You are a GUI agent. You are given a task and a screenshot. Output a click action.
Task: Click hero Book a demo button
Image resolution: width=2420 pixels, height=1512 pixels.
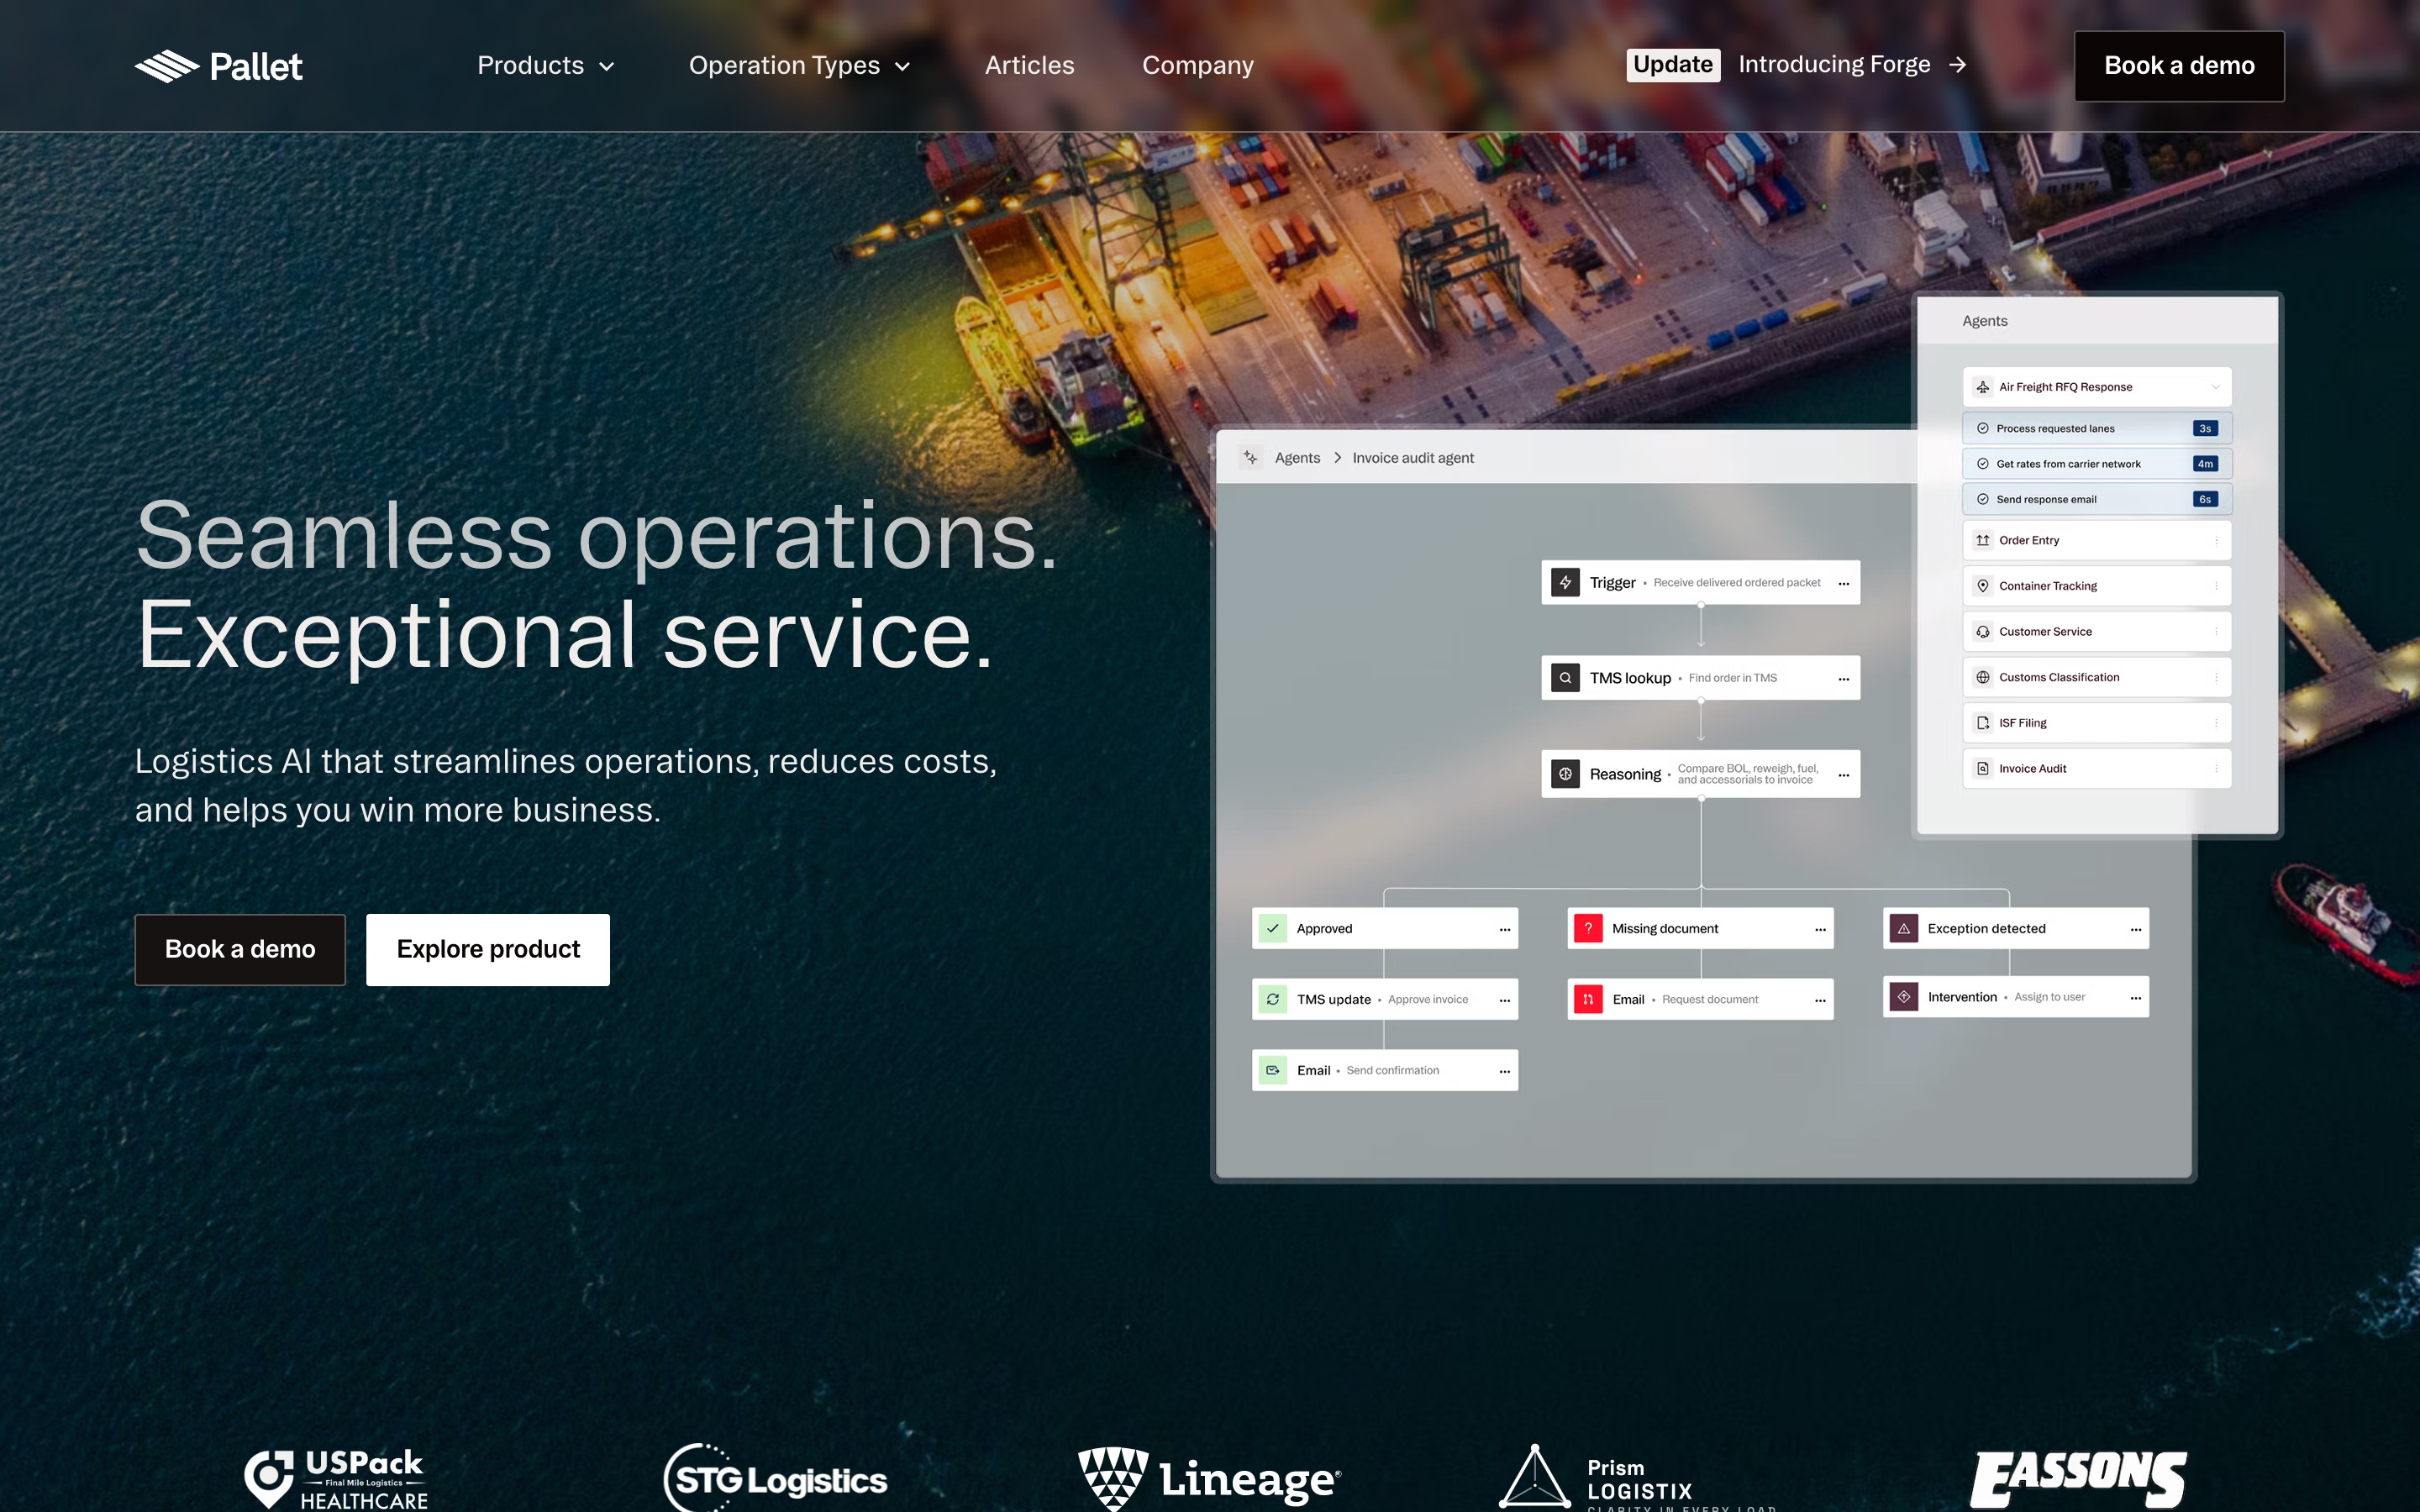pyautogui.click(x=240, y=949)
